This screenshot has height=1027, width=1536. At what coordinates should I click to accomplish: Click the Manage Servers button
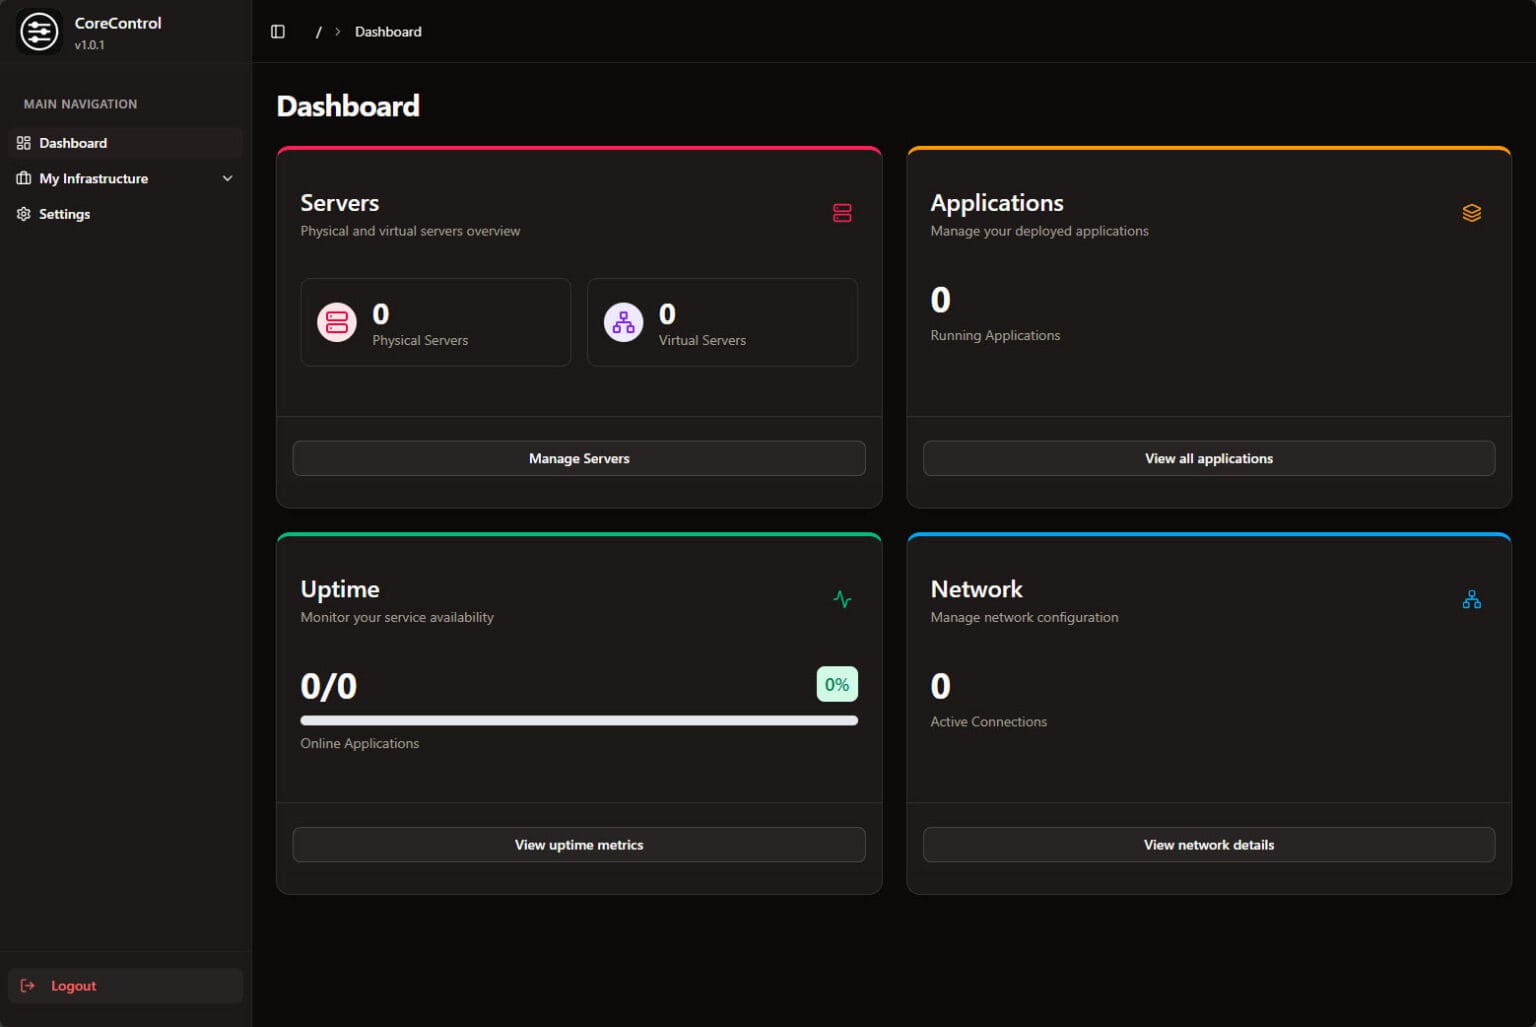coord(578,458)
